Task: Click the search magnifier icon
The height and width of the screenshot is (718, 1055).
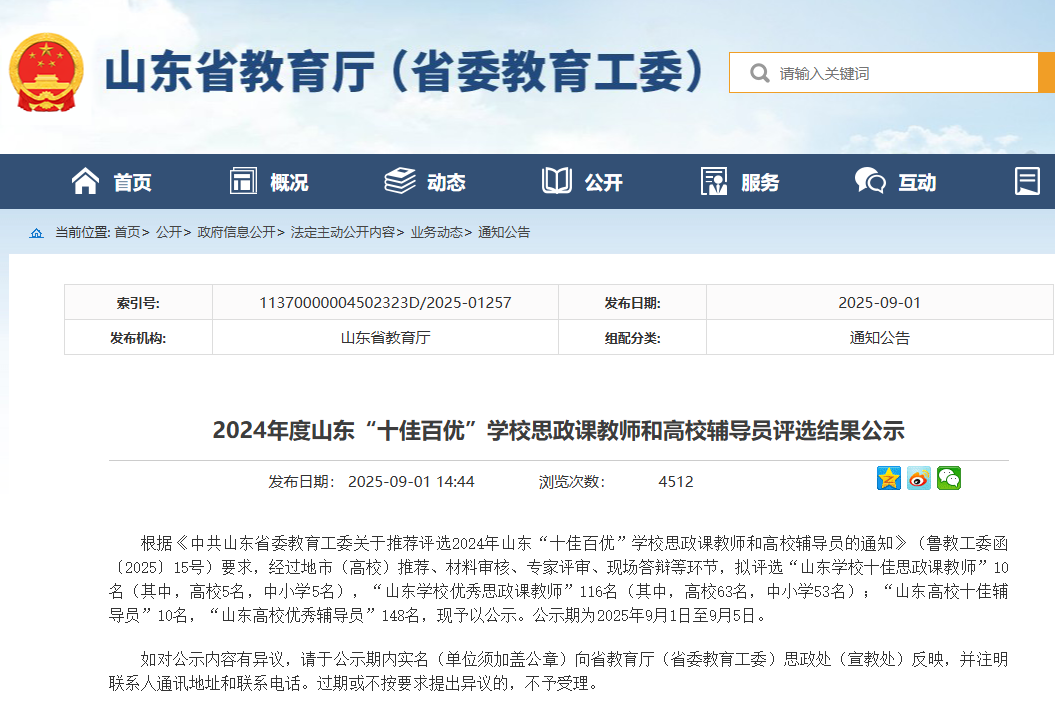Action: [x=760, y=73]
